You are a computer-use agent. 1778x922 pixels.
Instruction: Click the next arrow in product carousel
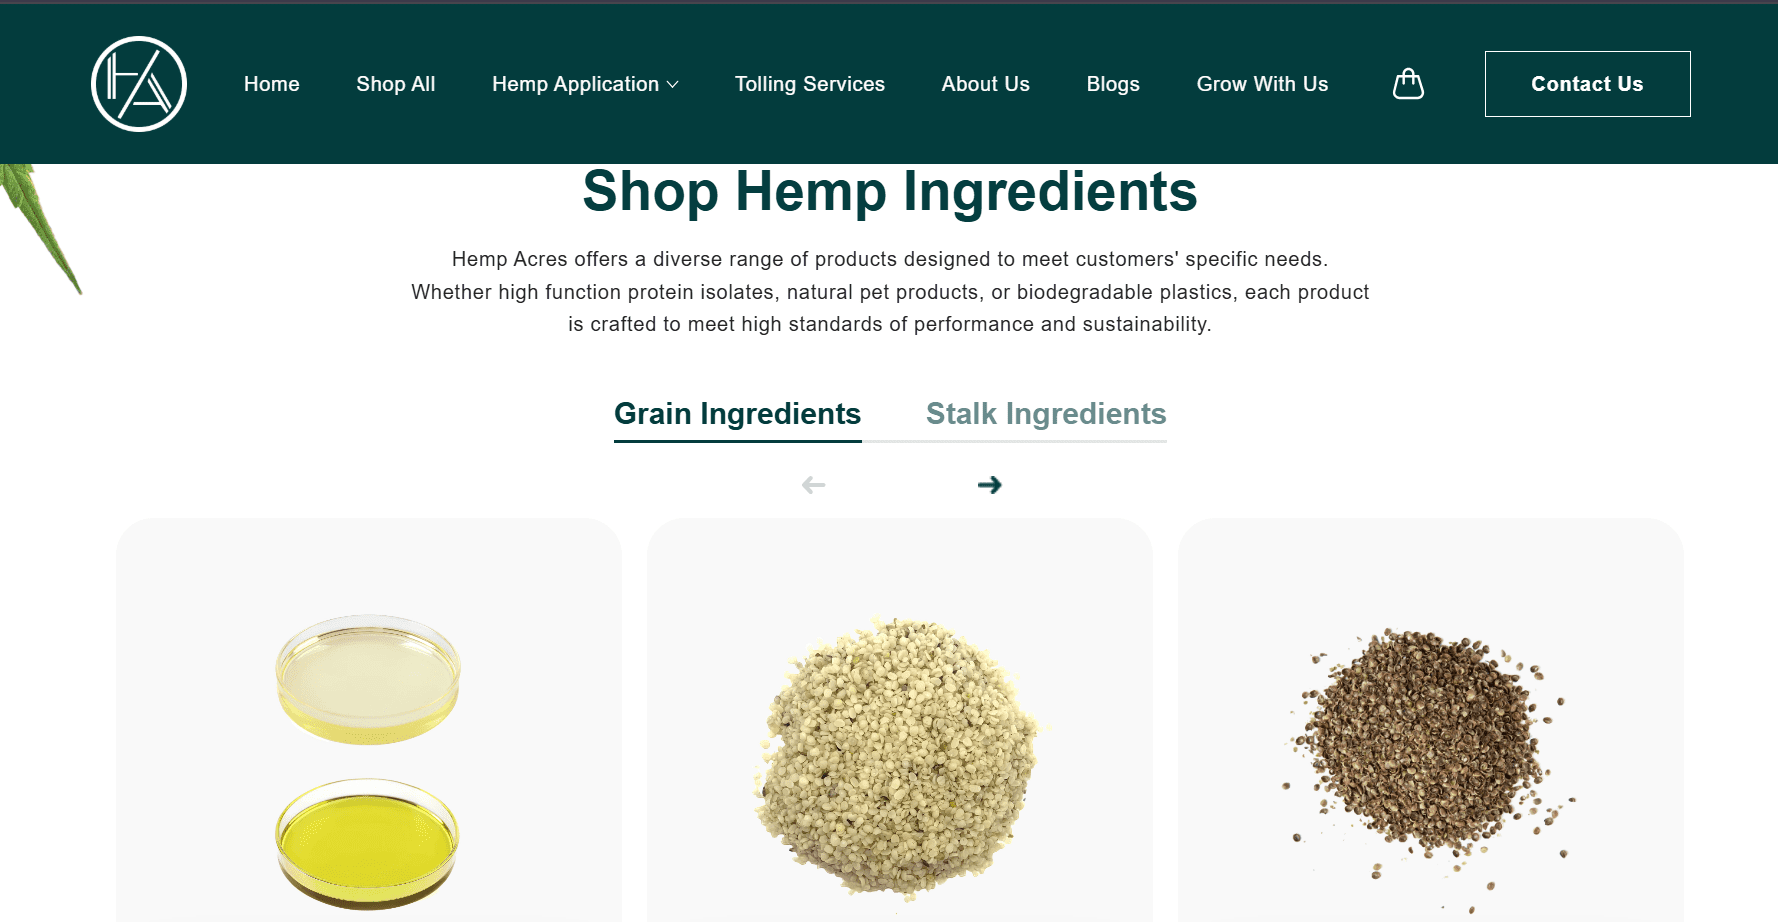(989, 485)
